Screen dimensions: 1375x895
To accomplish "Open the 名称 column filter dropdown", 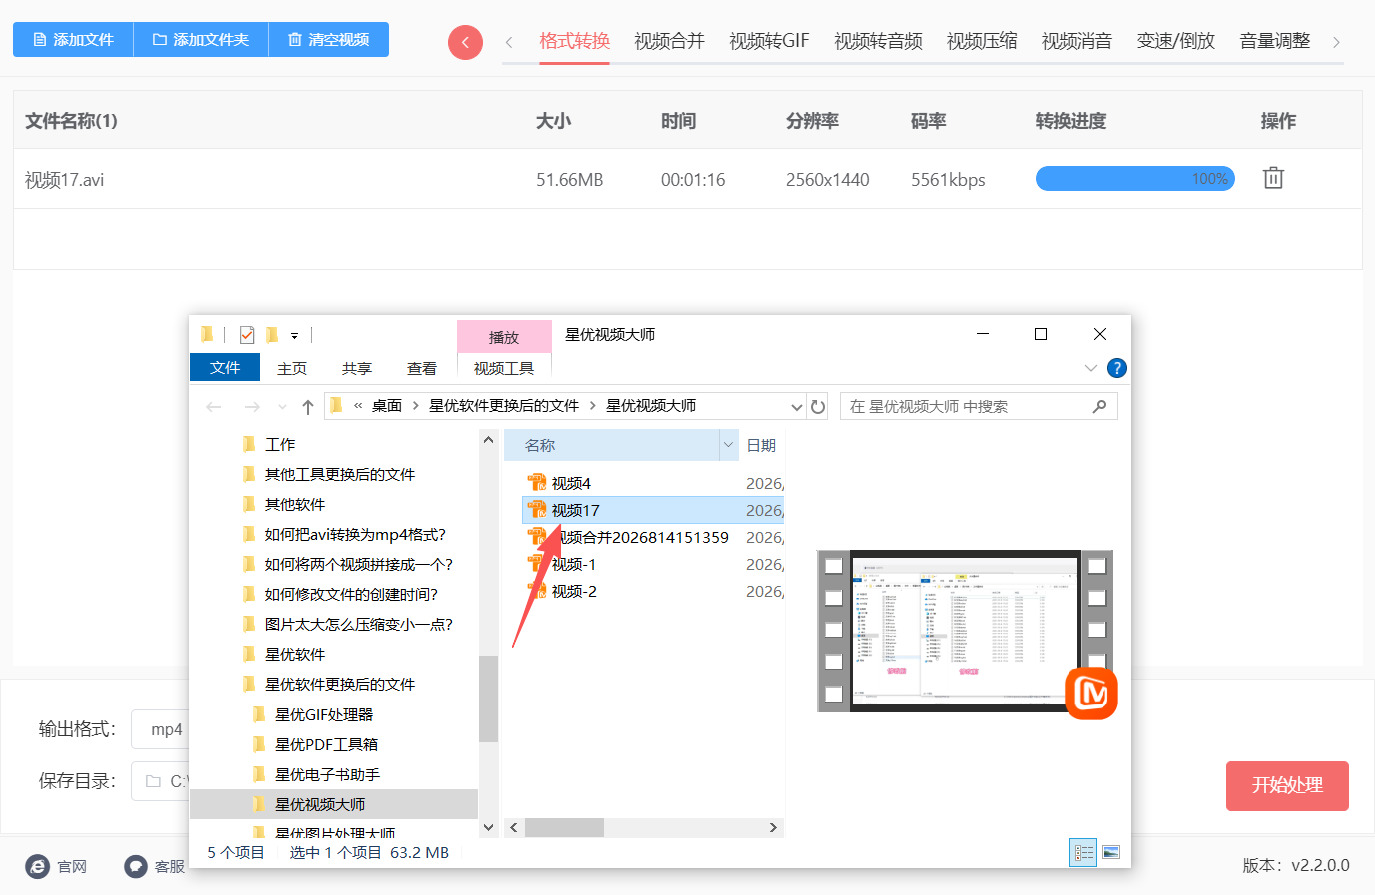I will [x=728, y=446].
